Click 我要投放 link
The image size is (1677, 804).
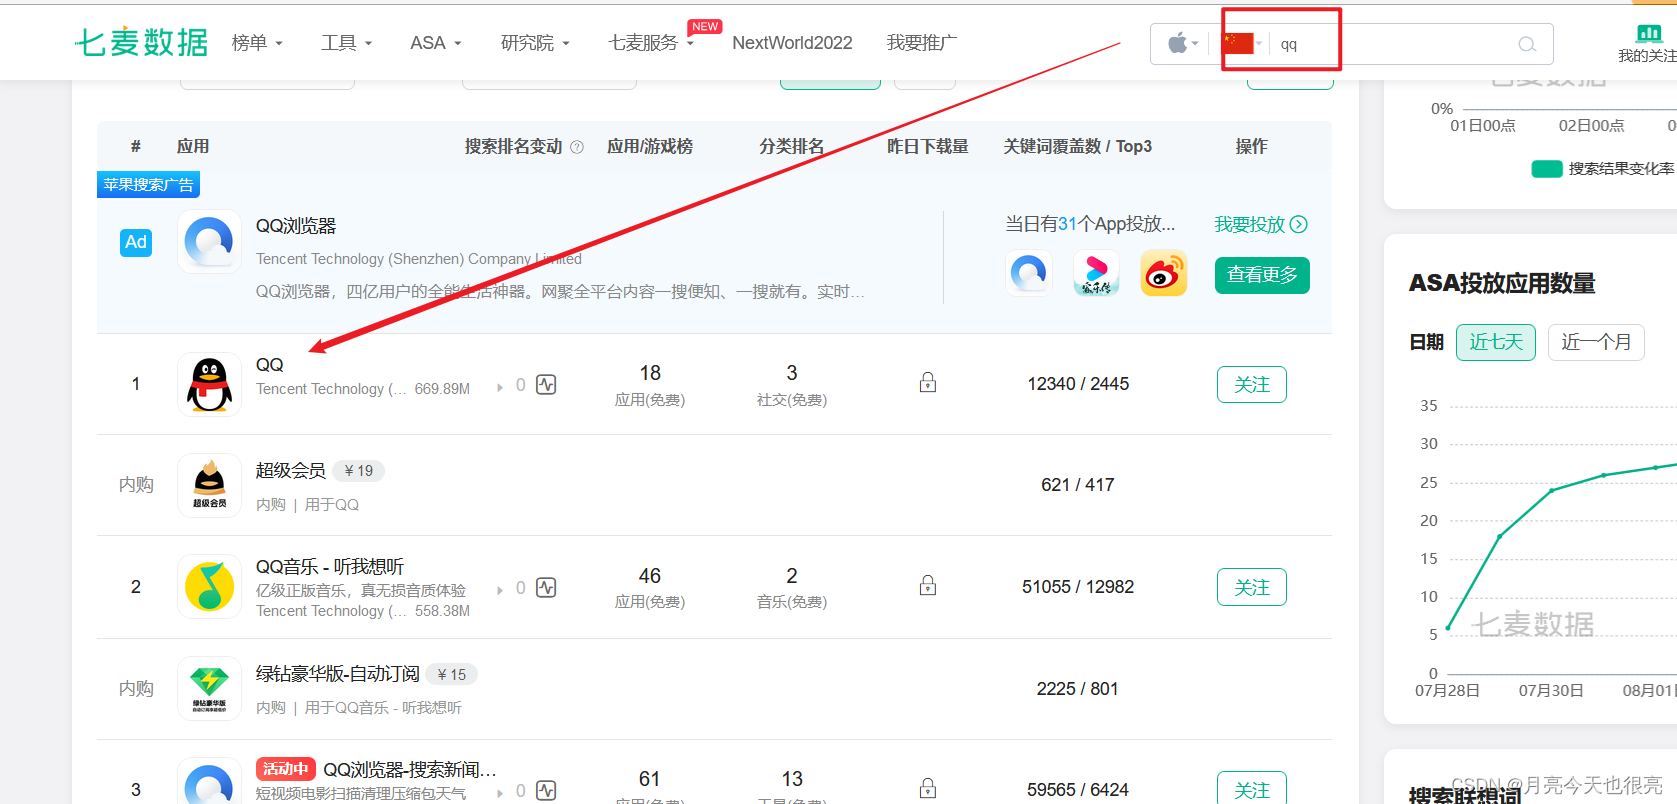[x=1261, y=224]
